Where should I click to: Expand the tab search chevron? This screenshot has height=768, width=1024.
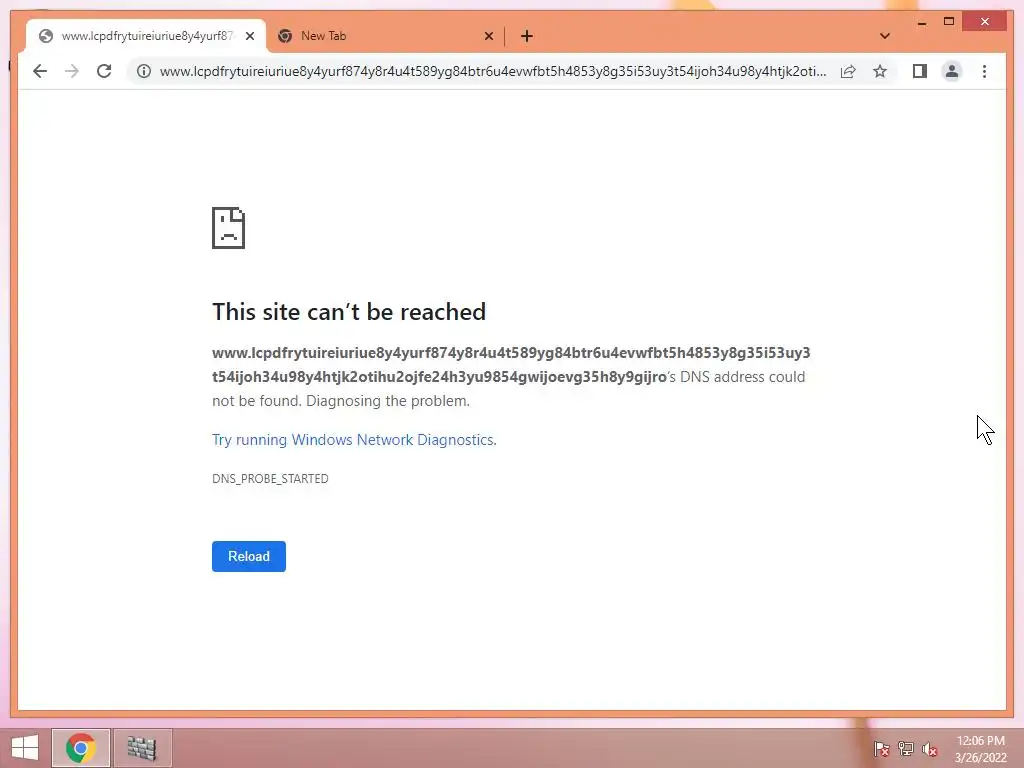885,36
